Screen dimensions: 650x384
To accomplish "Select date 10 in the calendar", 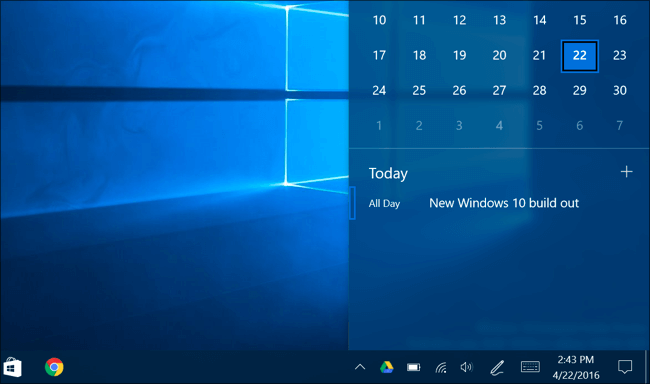I will pyautogui.click(x=379, y=20).
